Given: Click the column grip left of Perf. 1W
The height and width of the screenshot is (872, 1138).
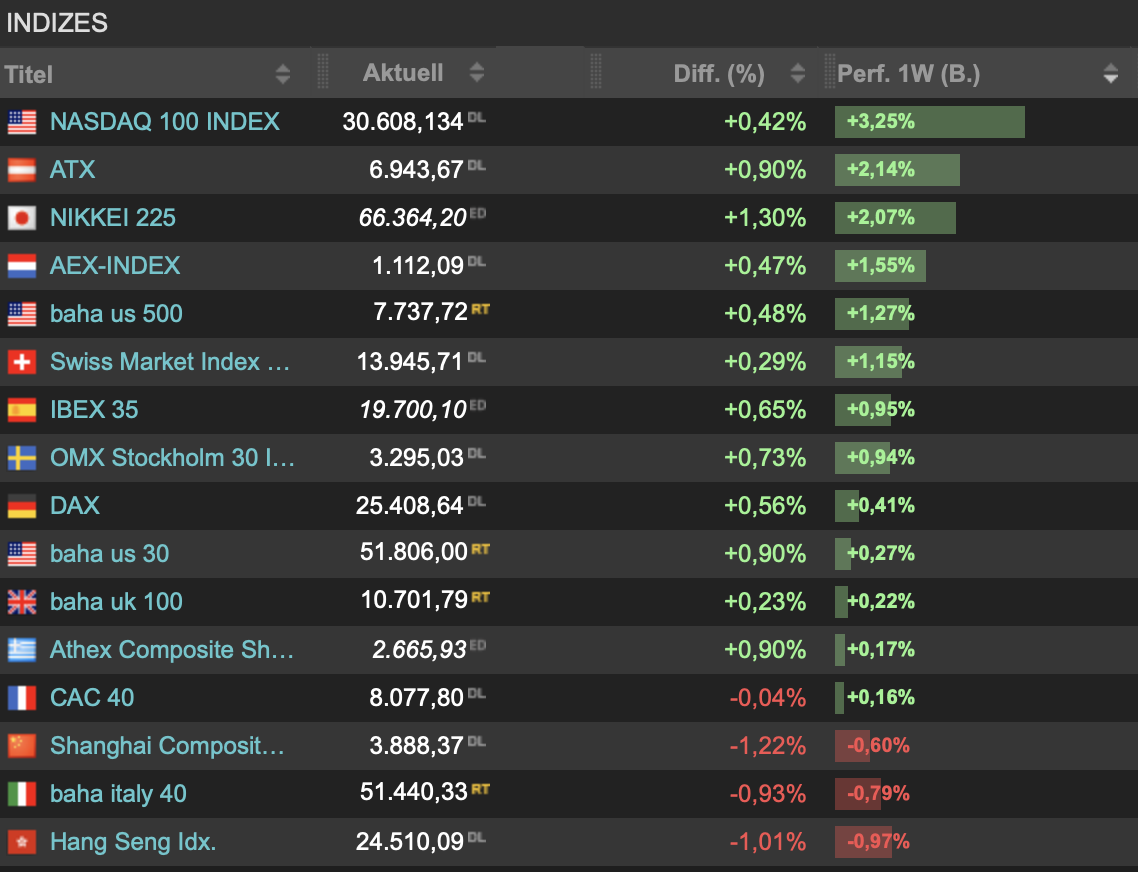Looking at the screenshot, I should click(830, 72).
